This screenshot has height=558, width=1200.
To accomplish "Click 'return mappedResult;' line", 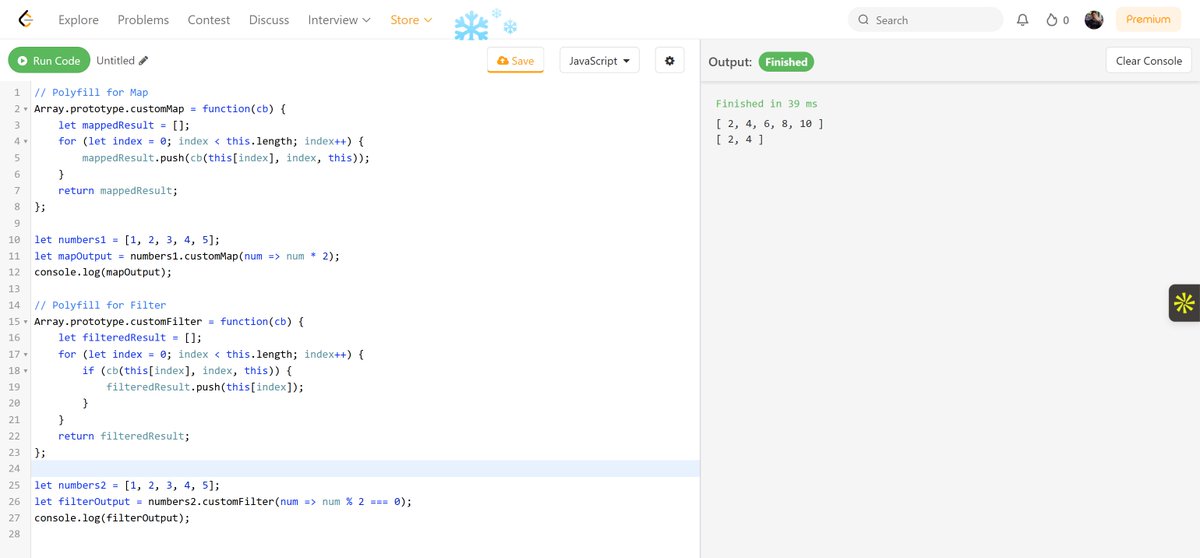I will click(117, 190).
